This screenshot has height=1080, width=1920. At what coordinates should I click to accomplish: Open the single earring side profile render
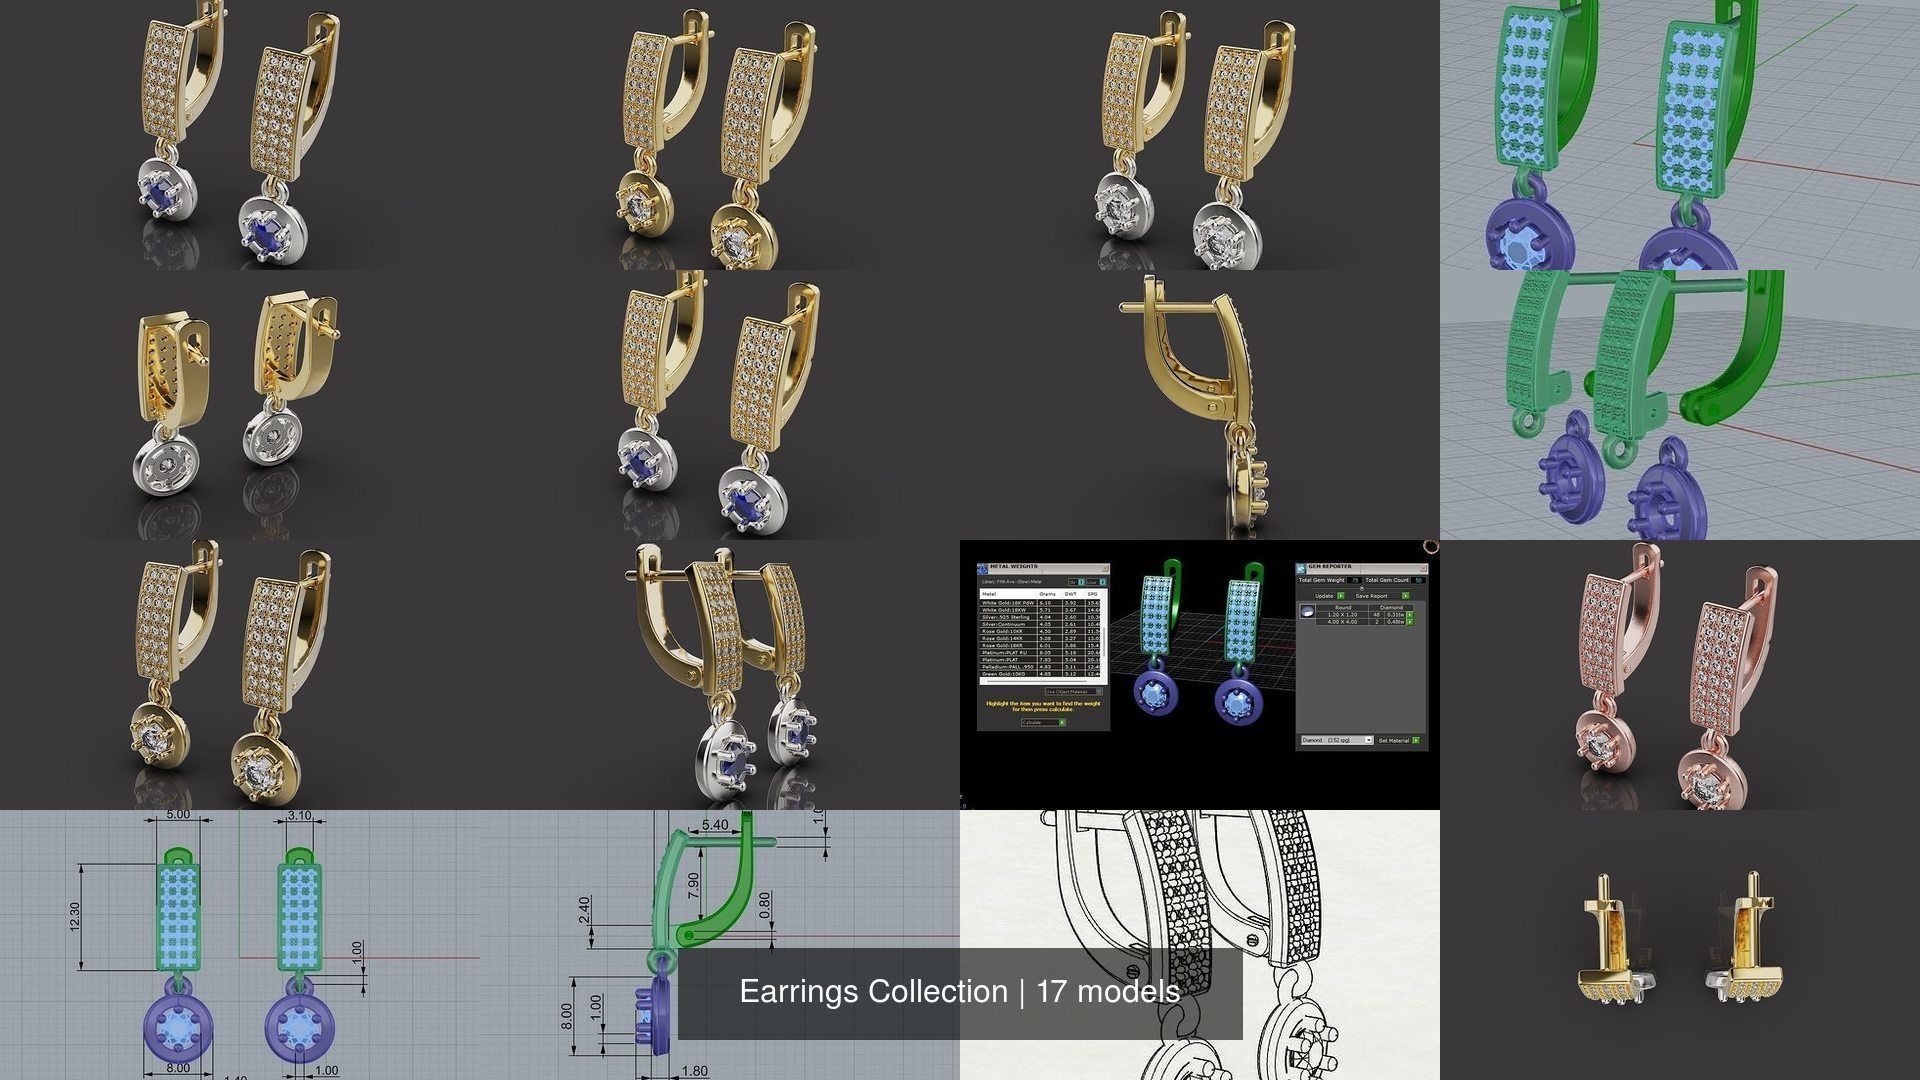point(1200,405)
